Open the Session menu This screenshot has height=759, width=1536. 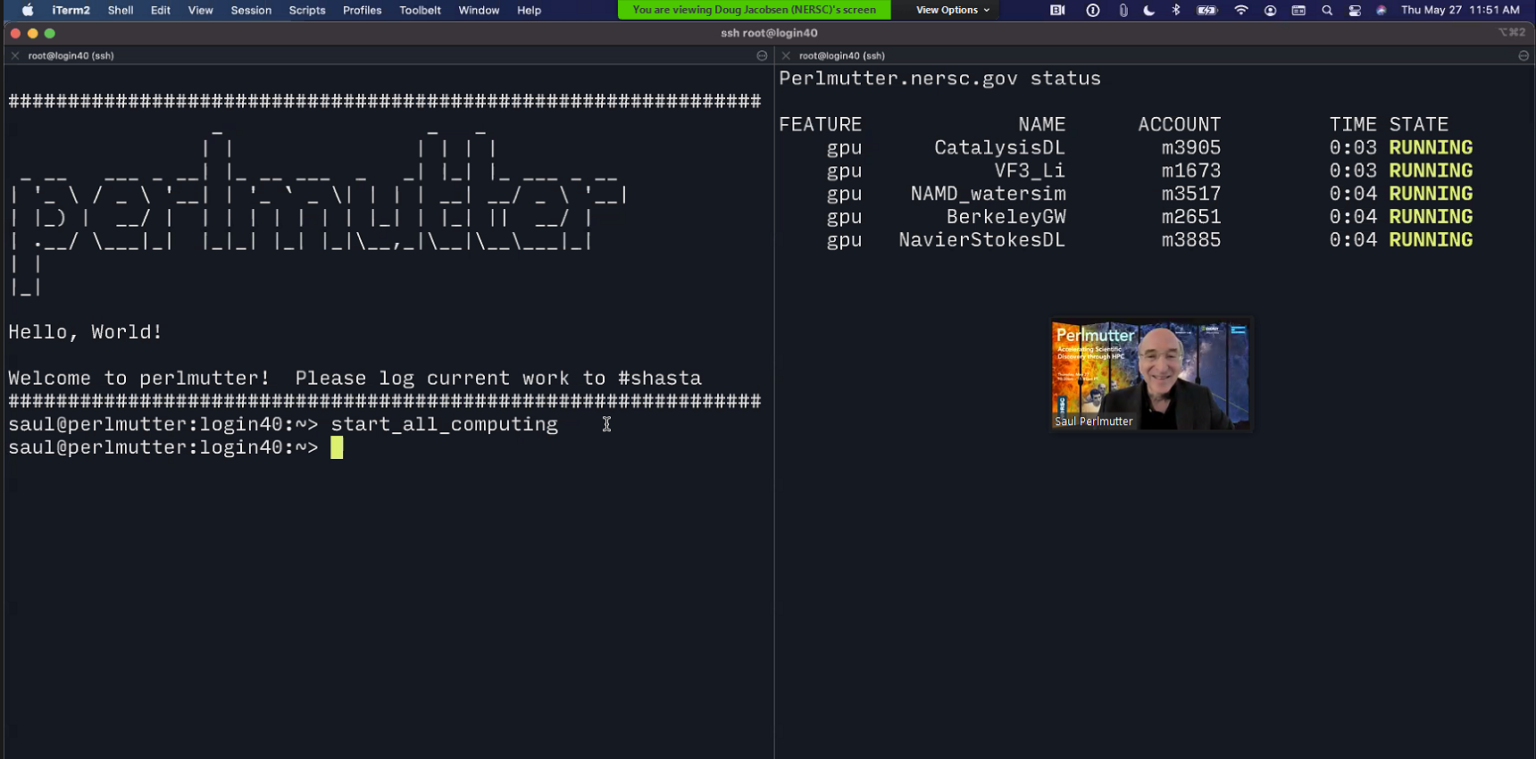[x=251, y=10]
